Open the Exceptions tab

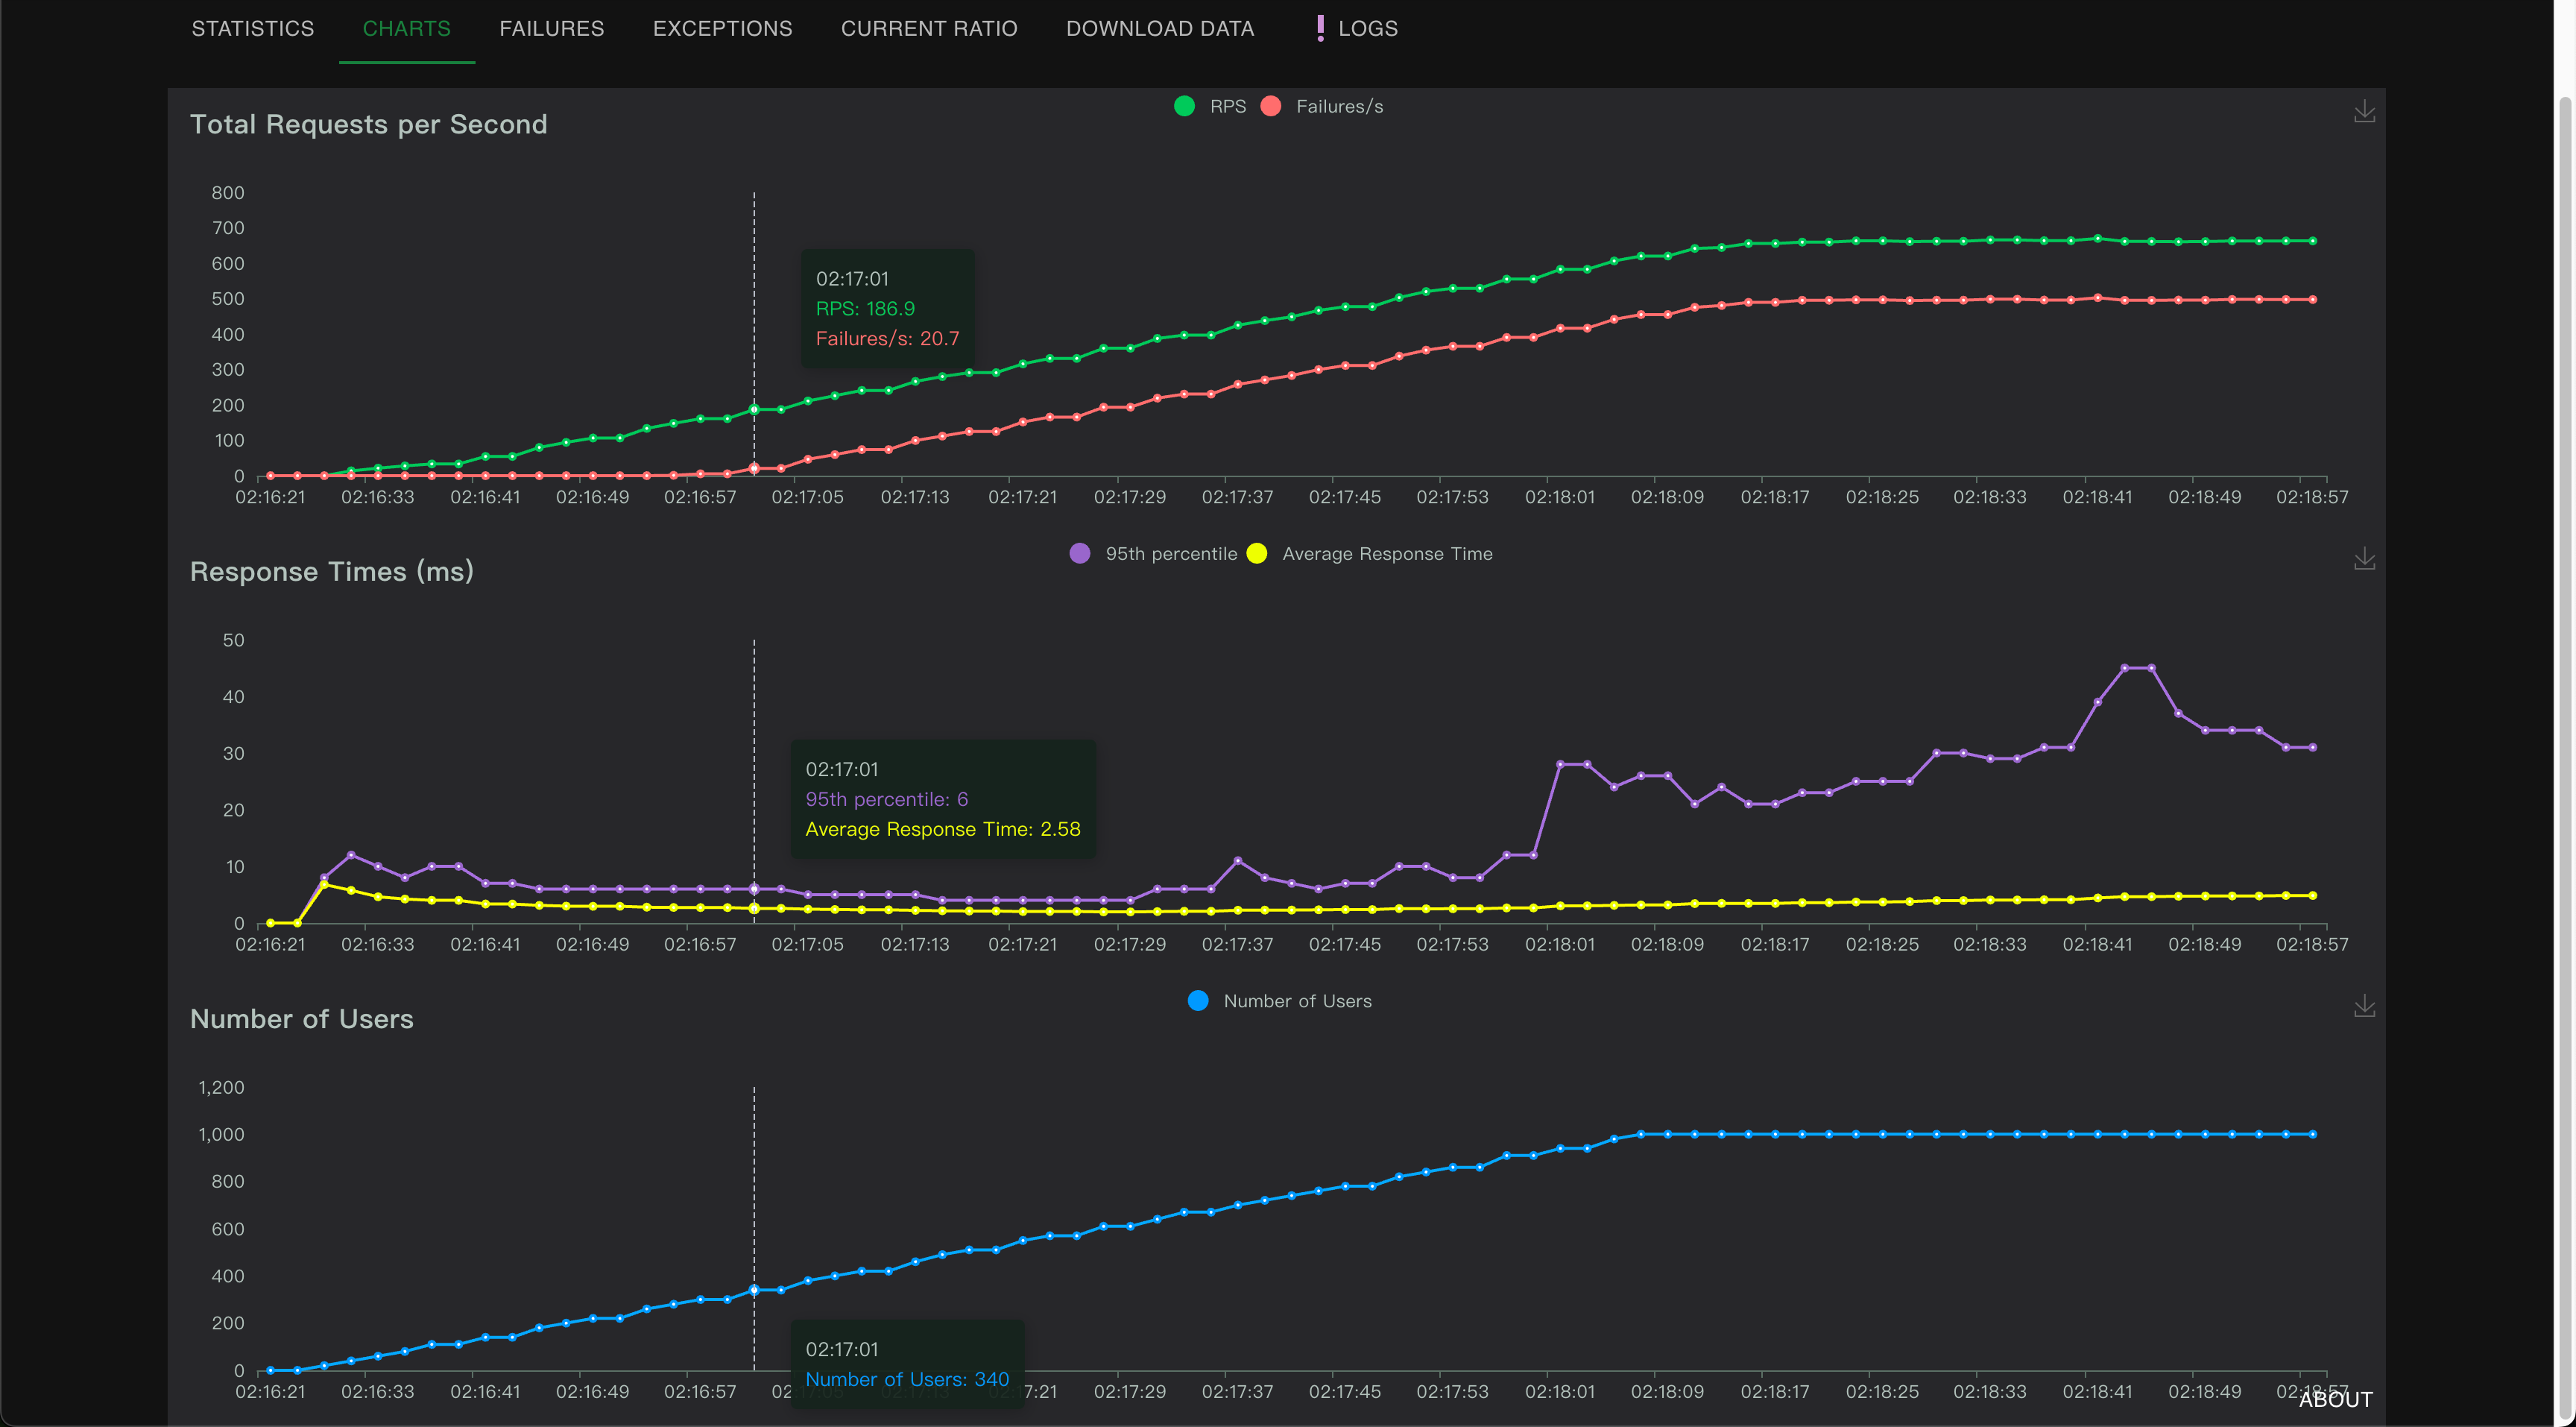pyautogui.click(x=722, y=29)
